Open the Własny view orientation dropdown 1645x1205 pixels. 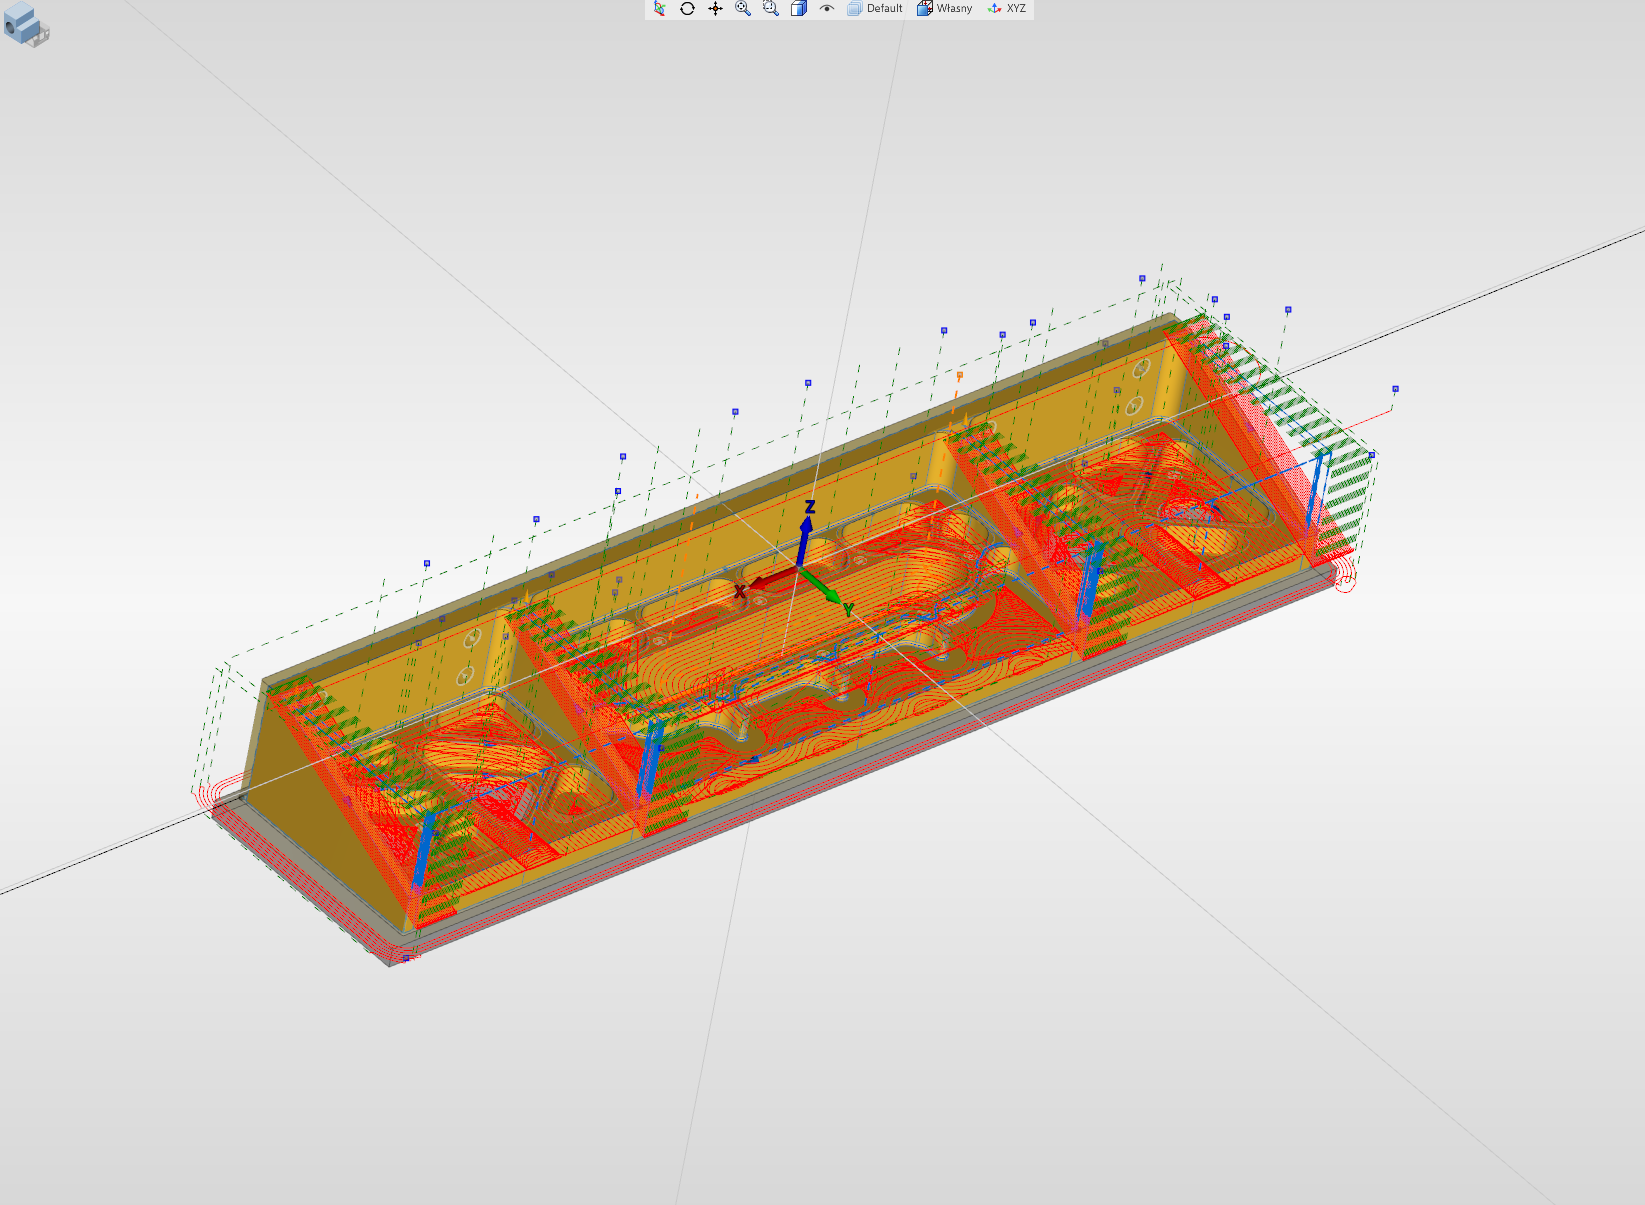tap(945, 9)
